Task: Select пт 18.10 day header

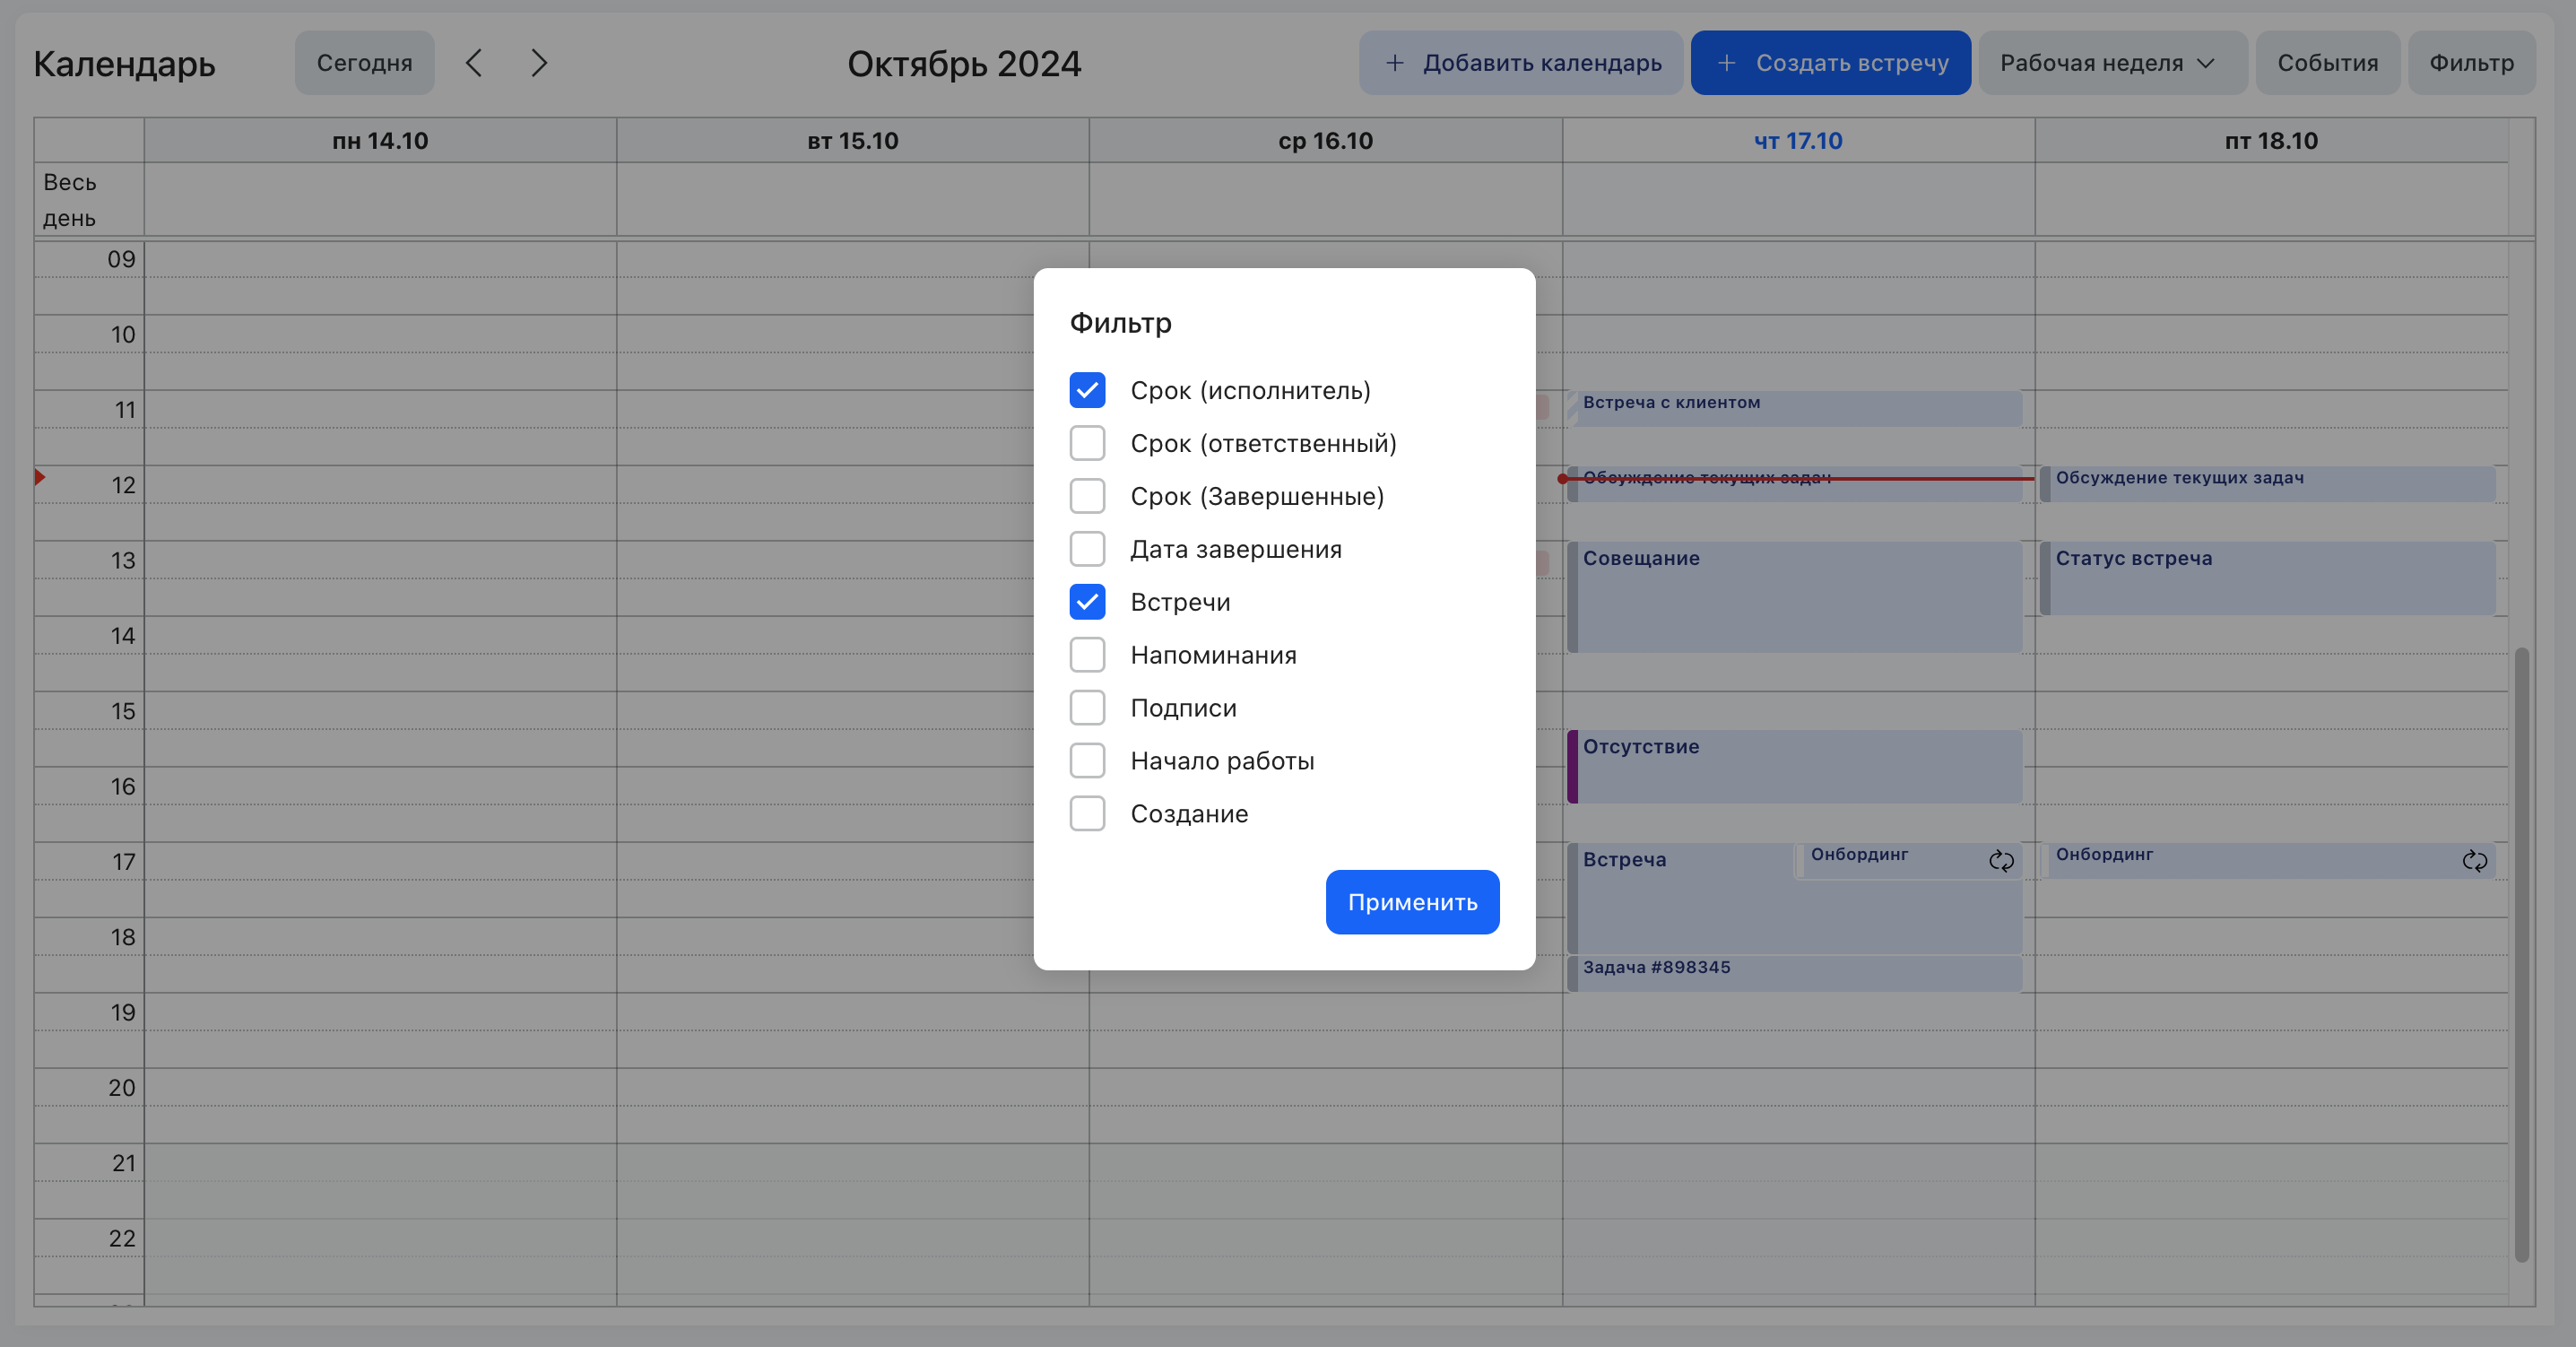Action: pos(2271,141)
